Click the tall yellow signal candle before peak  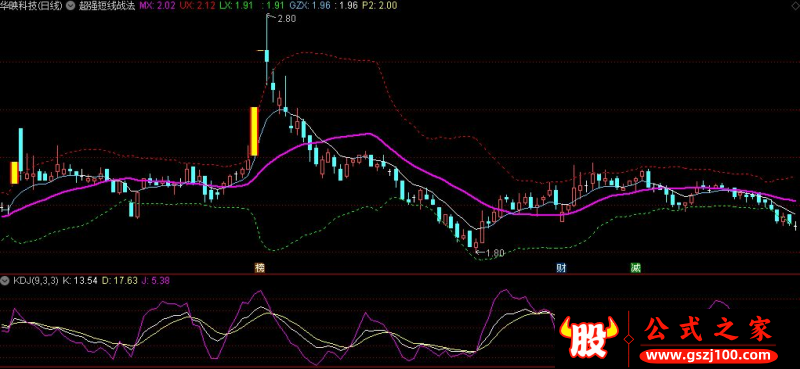pos(254,131)
